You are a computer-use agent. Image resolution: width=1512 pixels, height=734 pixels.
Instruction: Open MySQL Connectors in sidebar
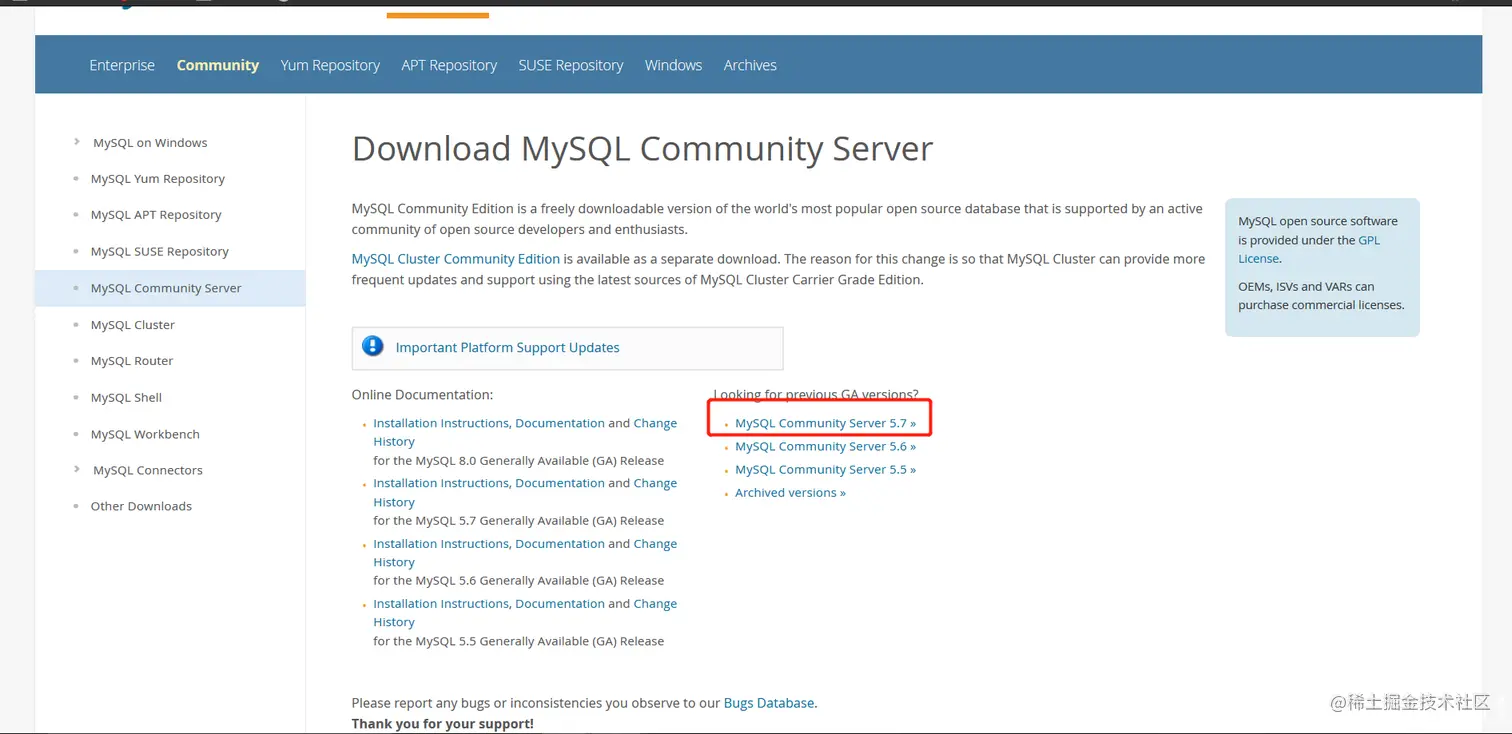tap(148, 470)
